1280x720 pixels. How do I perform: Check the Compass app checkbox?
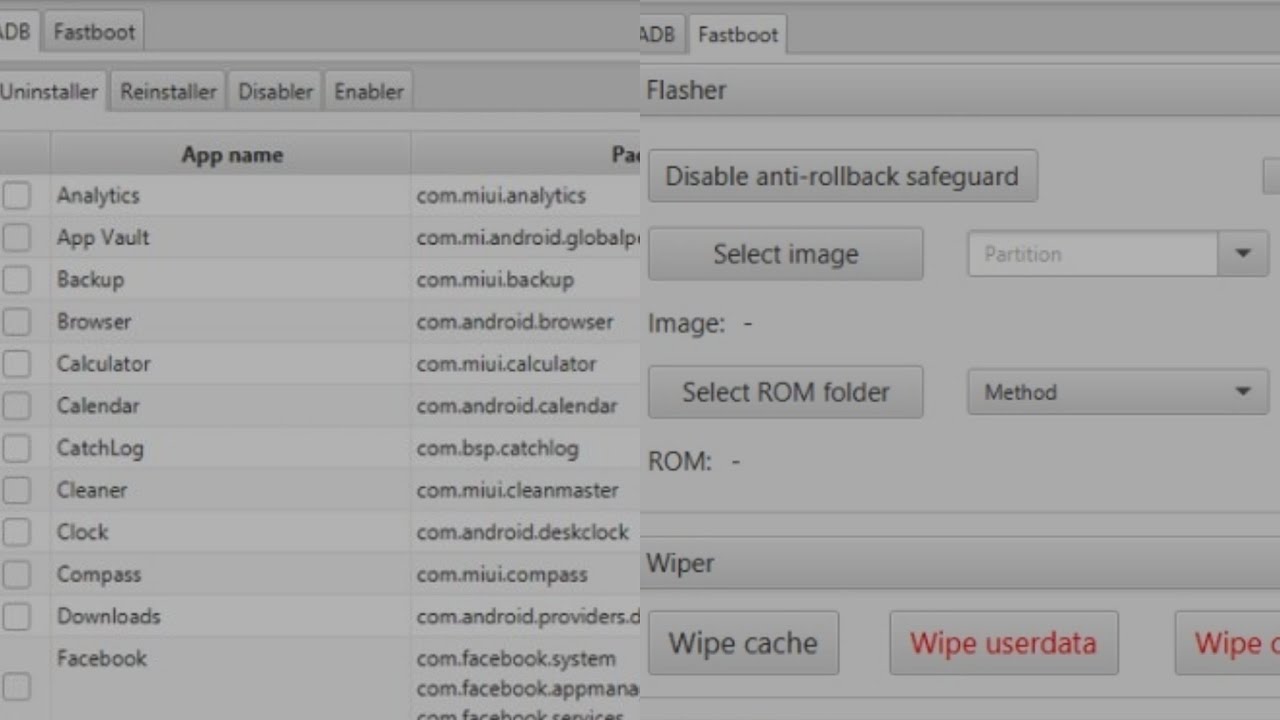[16, 574]
